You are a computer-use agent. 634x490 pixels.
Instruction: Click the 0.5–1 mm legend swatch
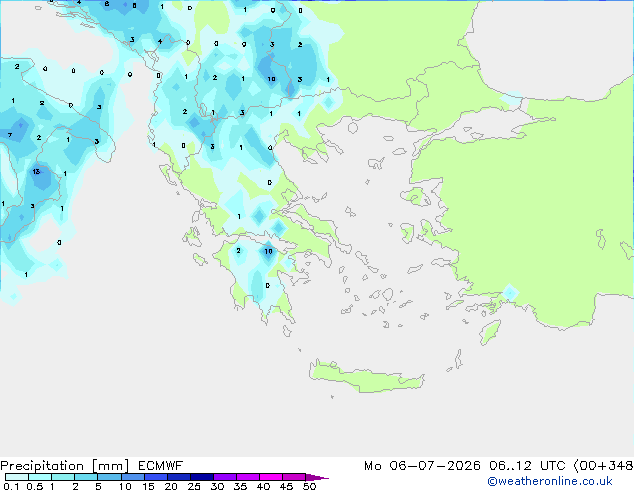(x=40, y=477)
